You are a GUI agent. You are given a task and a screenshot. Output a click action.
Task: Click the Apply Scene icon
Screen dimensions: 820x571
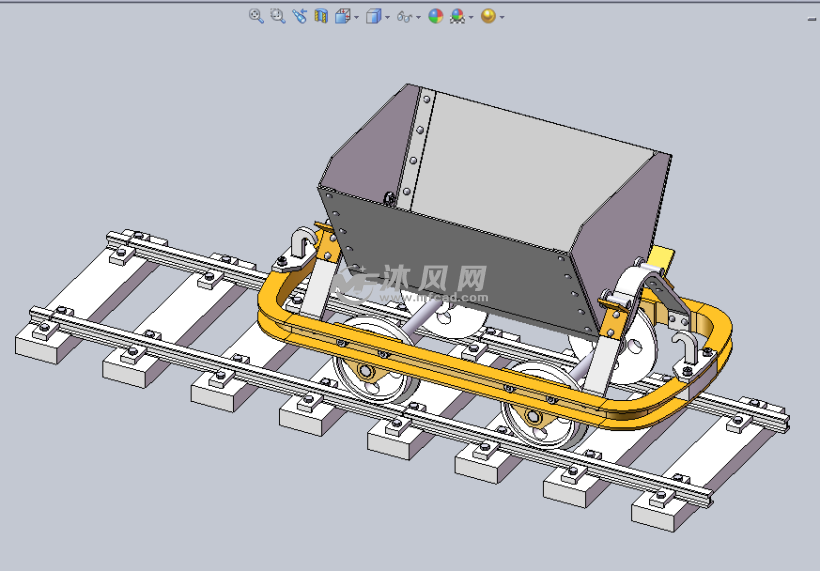point(457,16)
